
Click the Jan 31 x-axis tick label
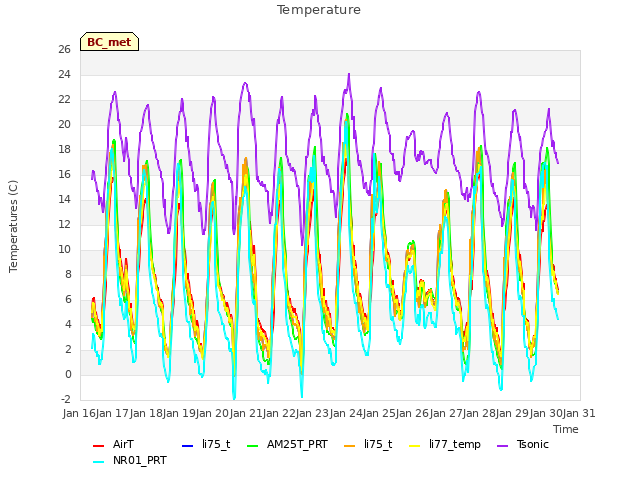point(579,413)
